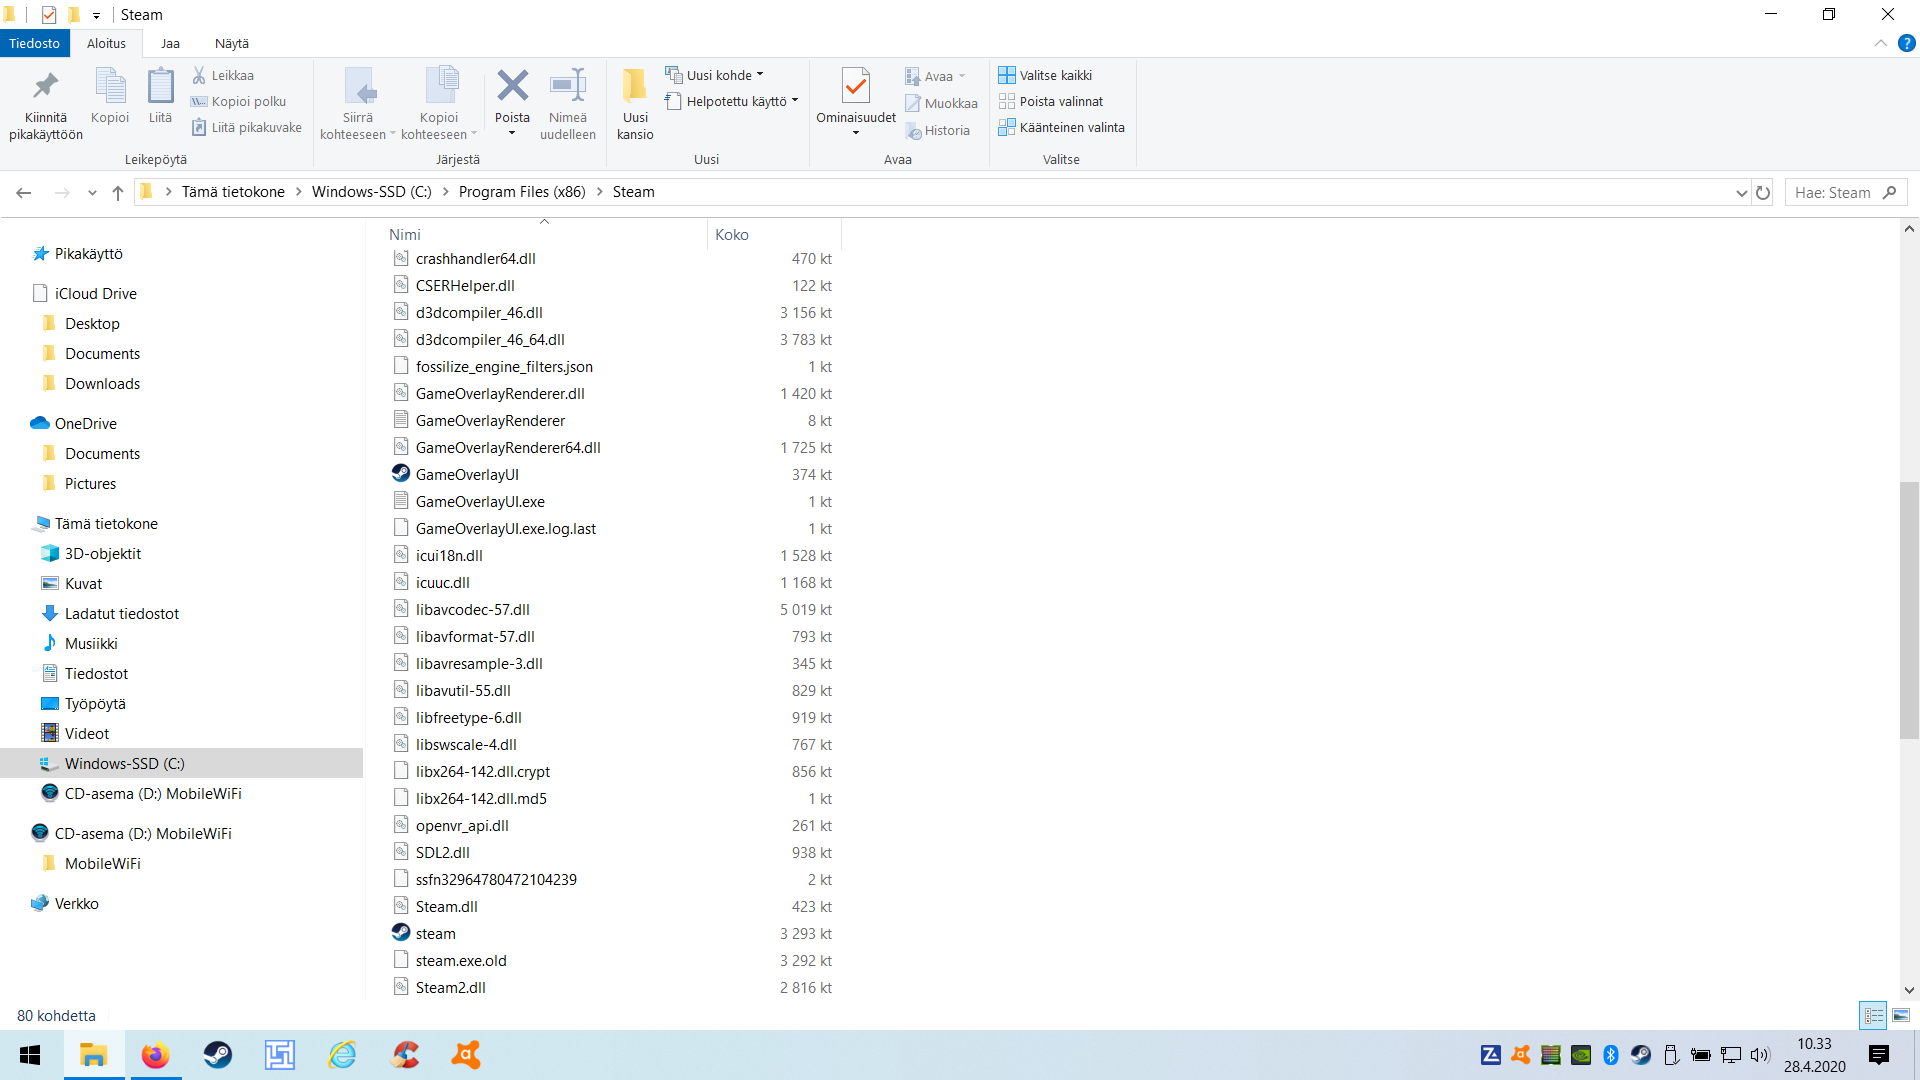This screenshot has width=1920, height=1080.
Task: Click Program Files (x86) breadcrumb
Action: (522, 192)
